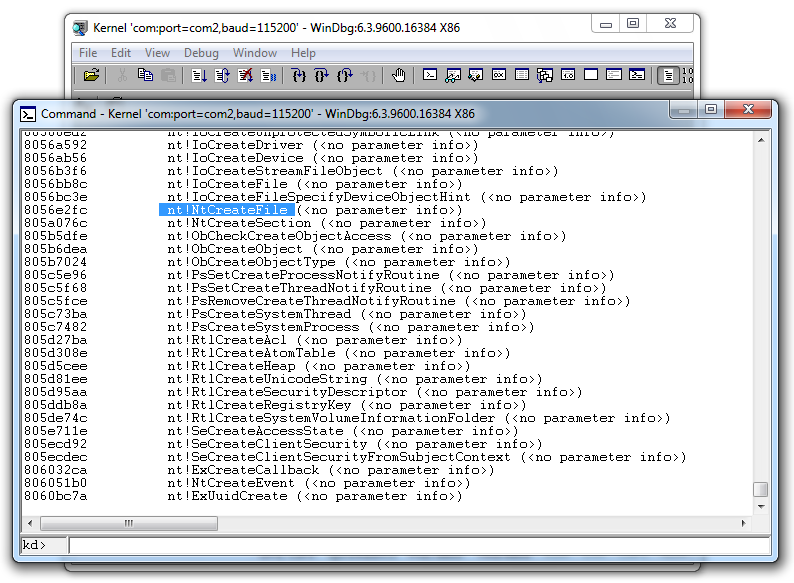This screenshot has width=794, height=583.
Task: Open the Call Stack window toolbar icon
Action: tap(545, 75)
